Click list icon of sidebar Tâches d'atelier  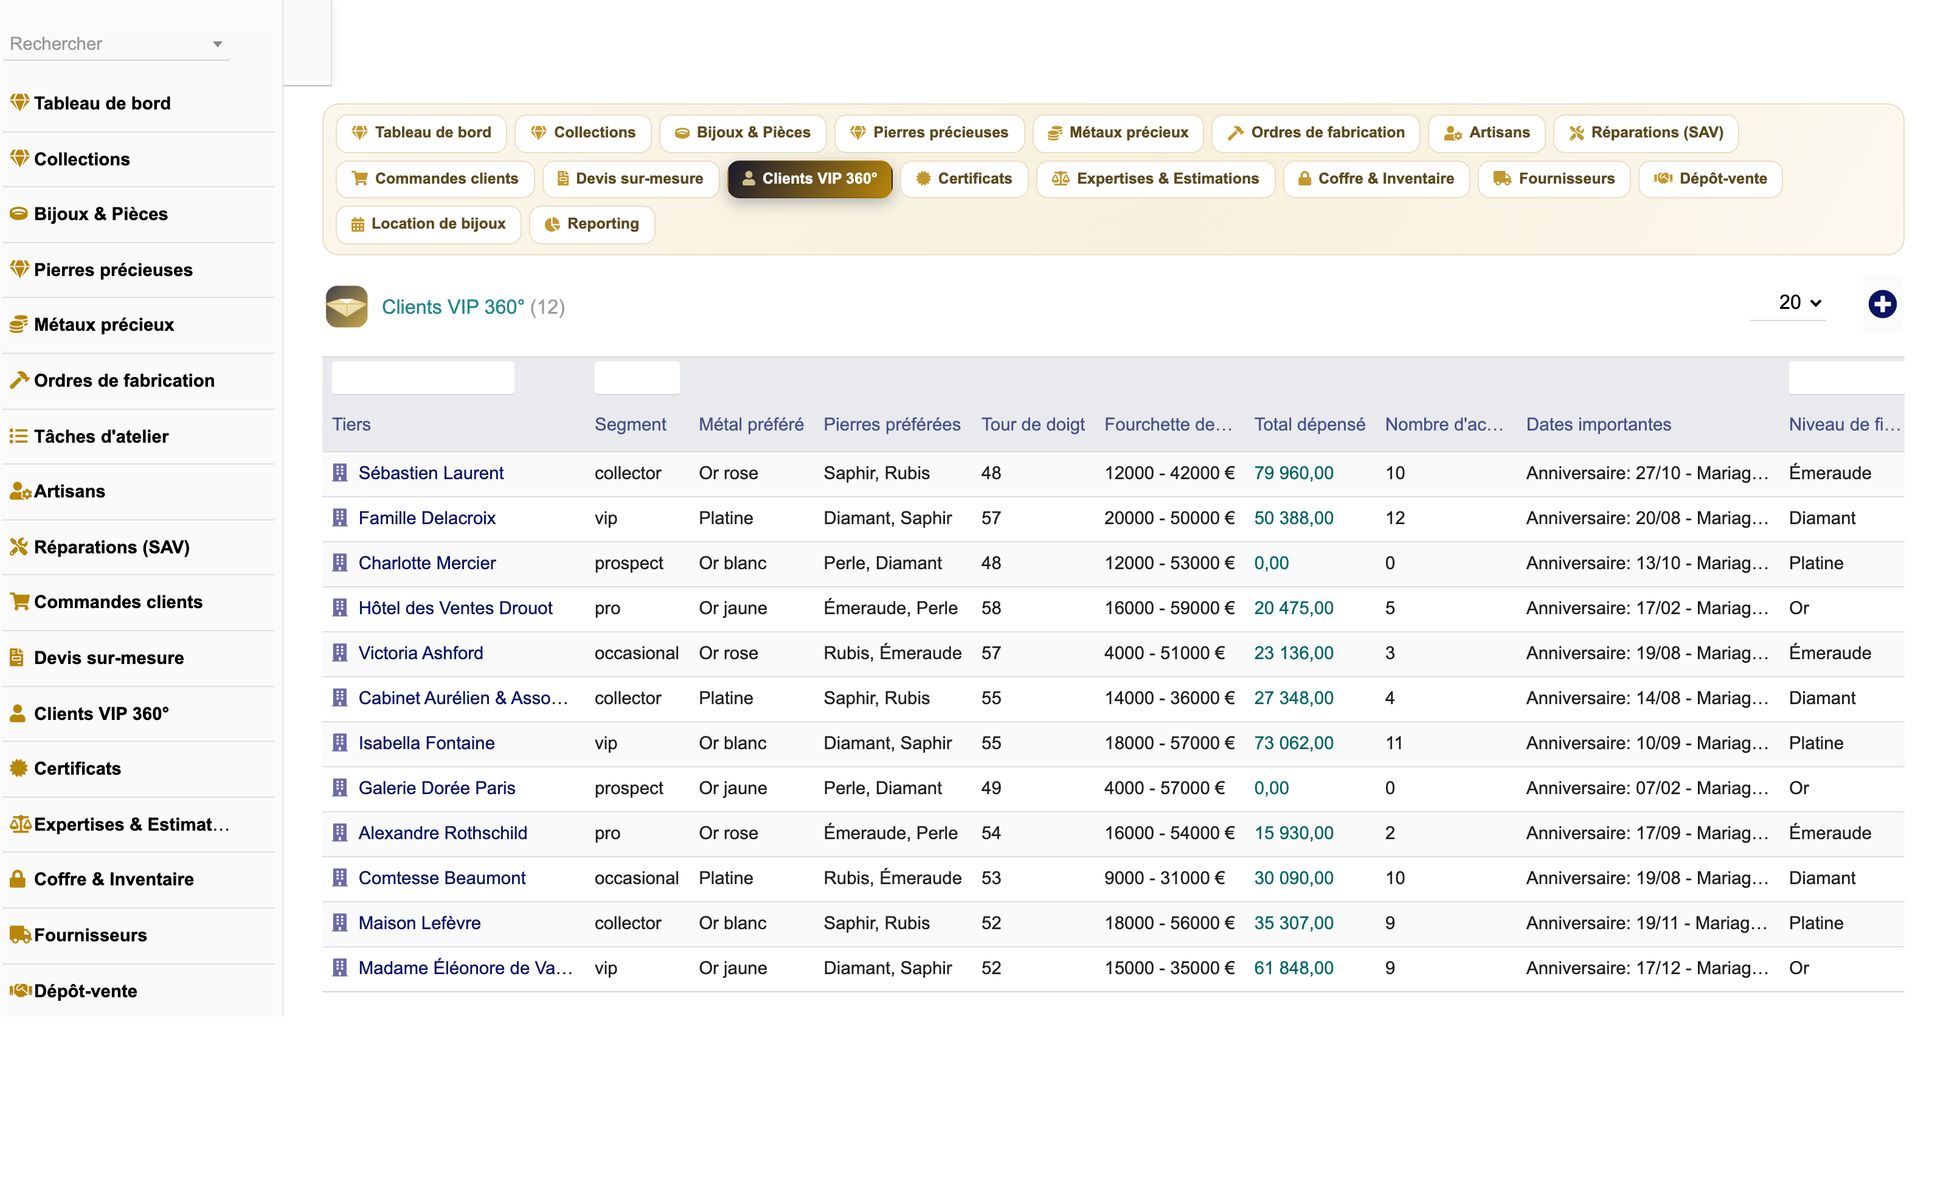[19, 436]
